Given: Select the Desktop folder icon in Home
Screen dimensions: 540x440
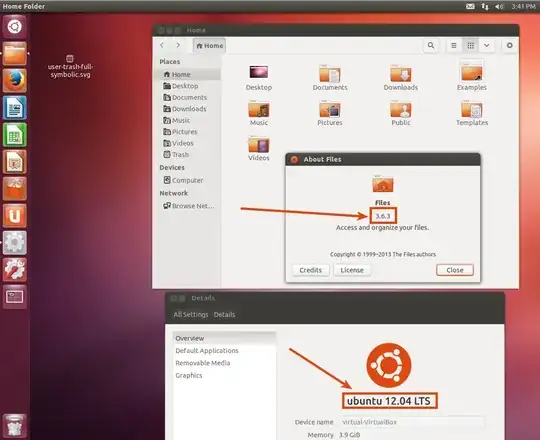Looking at the screenshot, I should pos(259,78).
